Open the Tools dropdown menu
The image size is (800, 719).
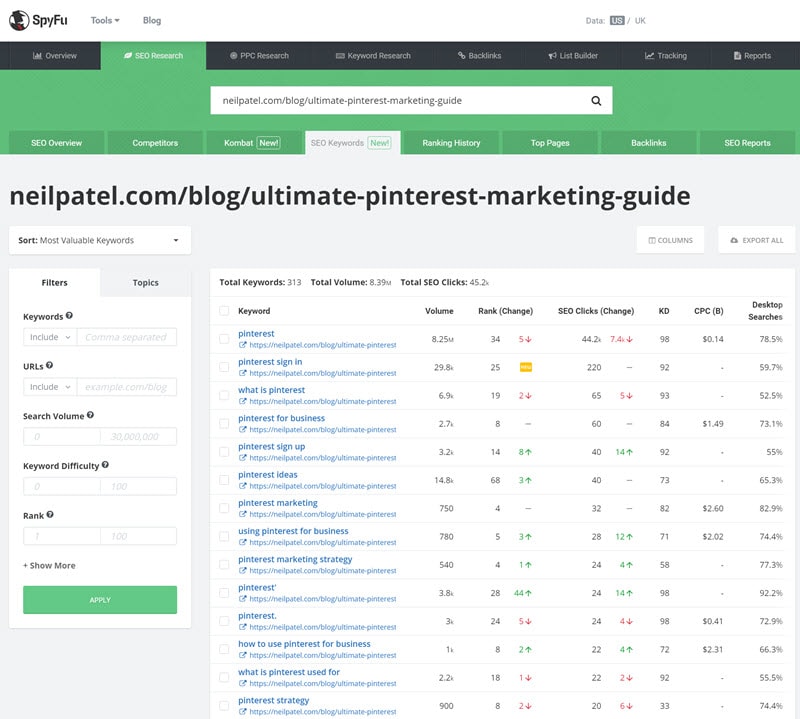pyautogui.click(x=105, y=20)
